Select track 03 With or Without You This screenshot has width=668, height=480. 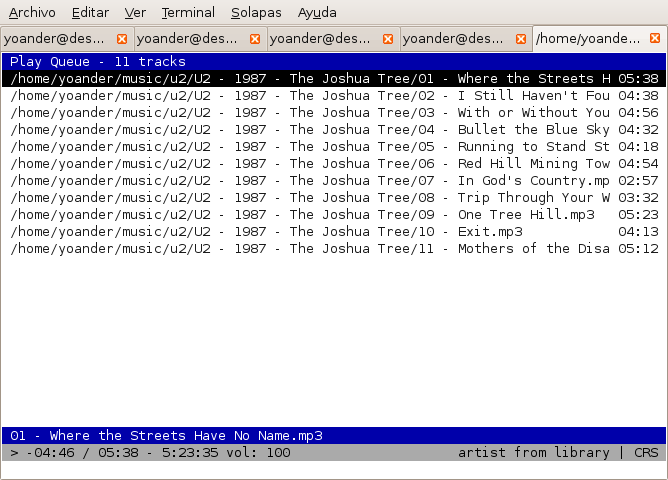click(x=334, y=112)
